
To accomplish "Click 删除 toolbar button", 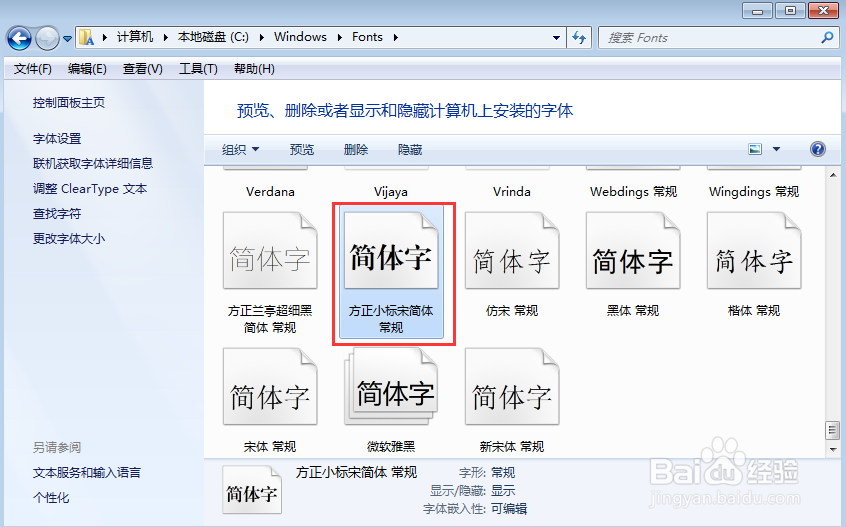I will (x=356, y=149).
